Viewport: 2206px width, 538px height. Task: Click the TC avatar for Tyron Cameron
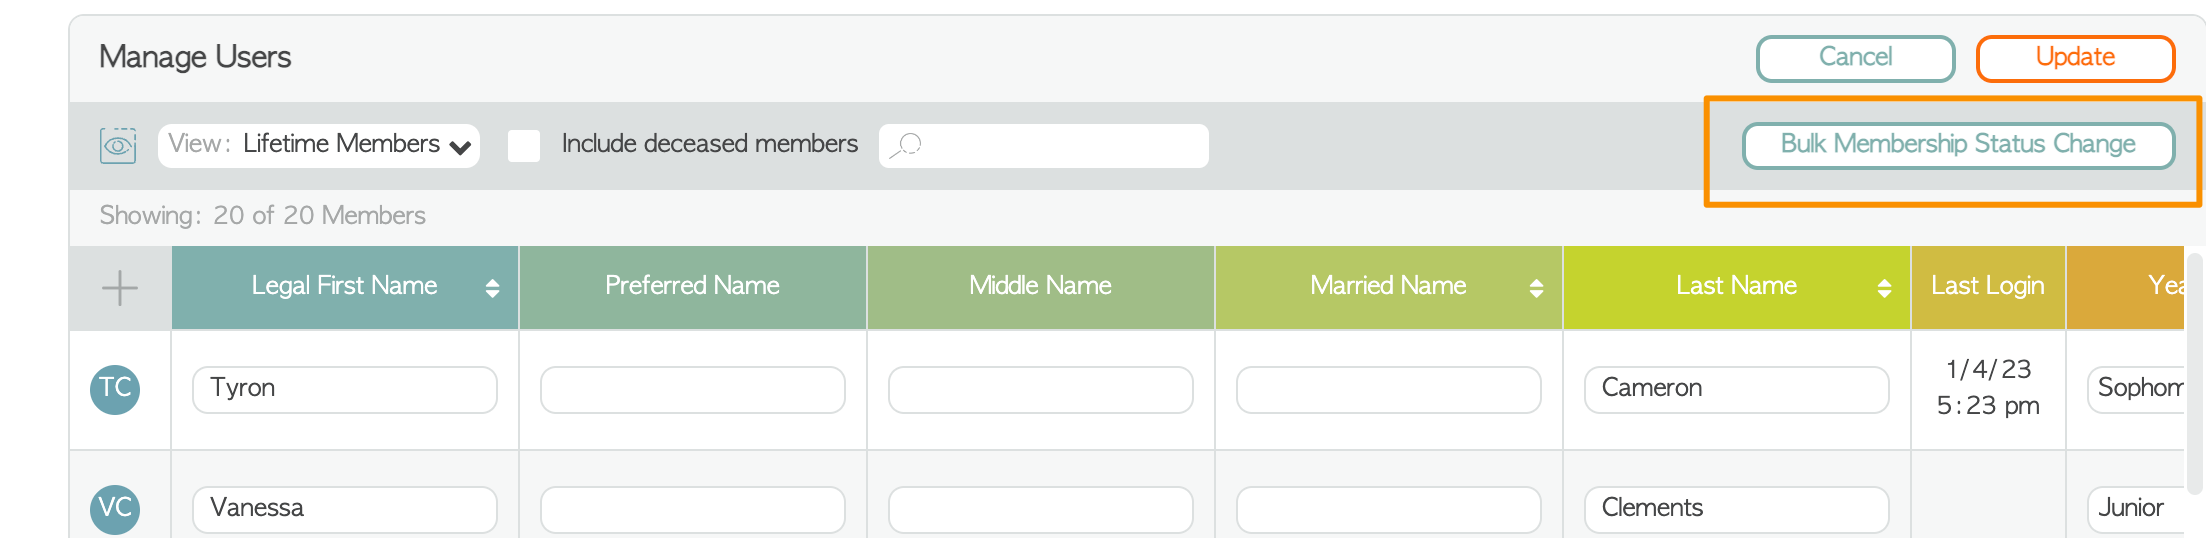click(115, 389)
